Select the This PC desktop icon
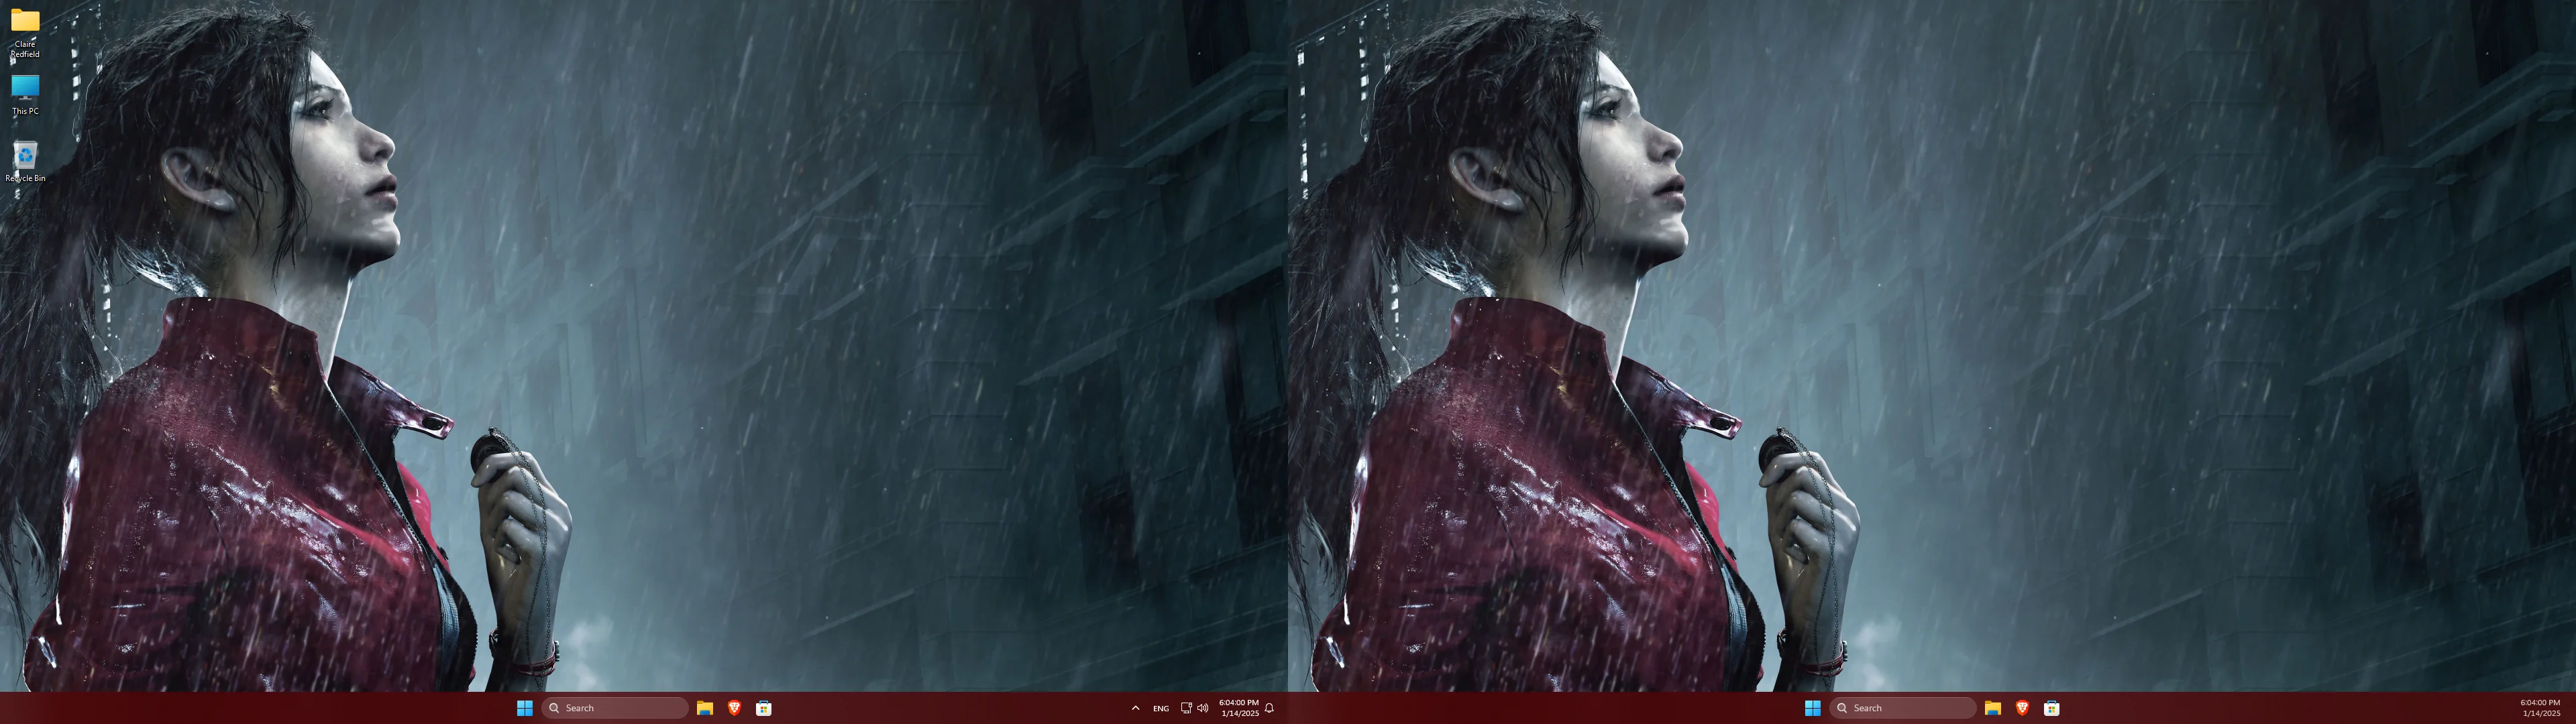 pos(25,95)
